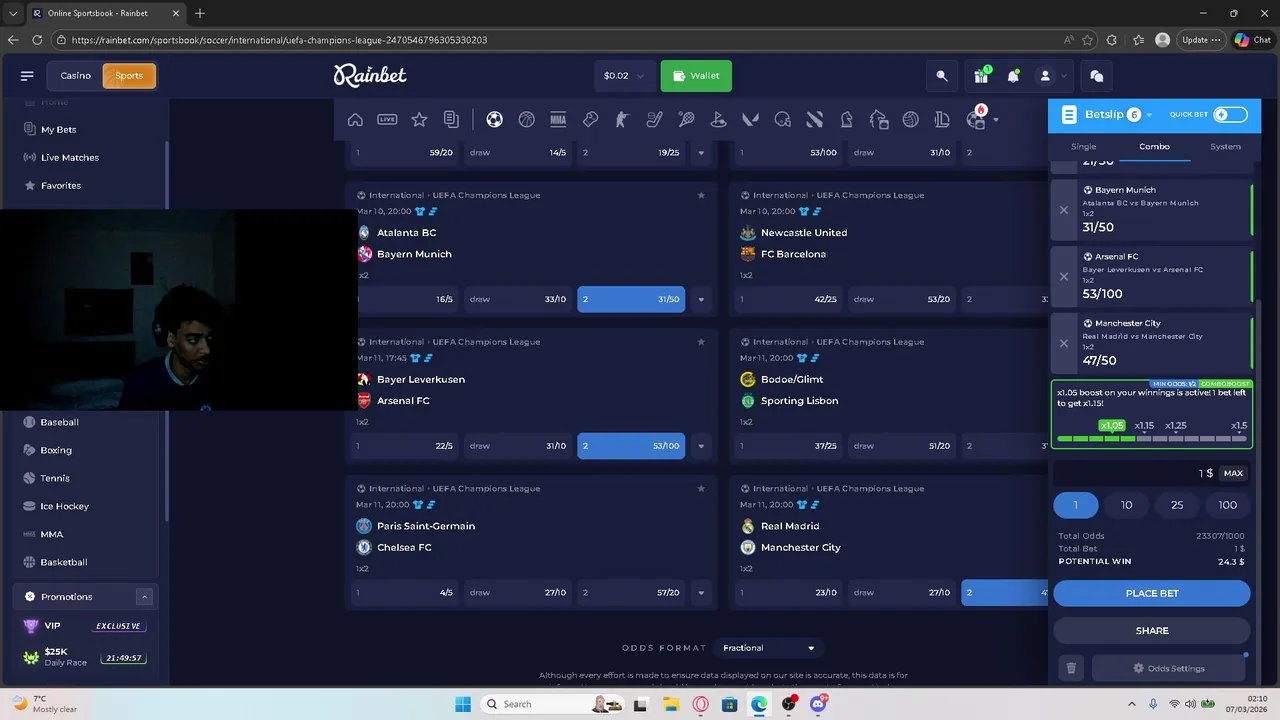1280x720 pixels.
Task: Open the LIVE events icon
Action: tap(387, 120)
